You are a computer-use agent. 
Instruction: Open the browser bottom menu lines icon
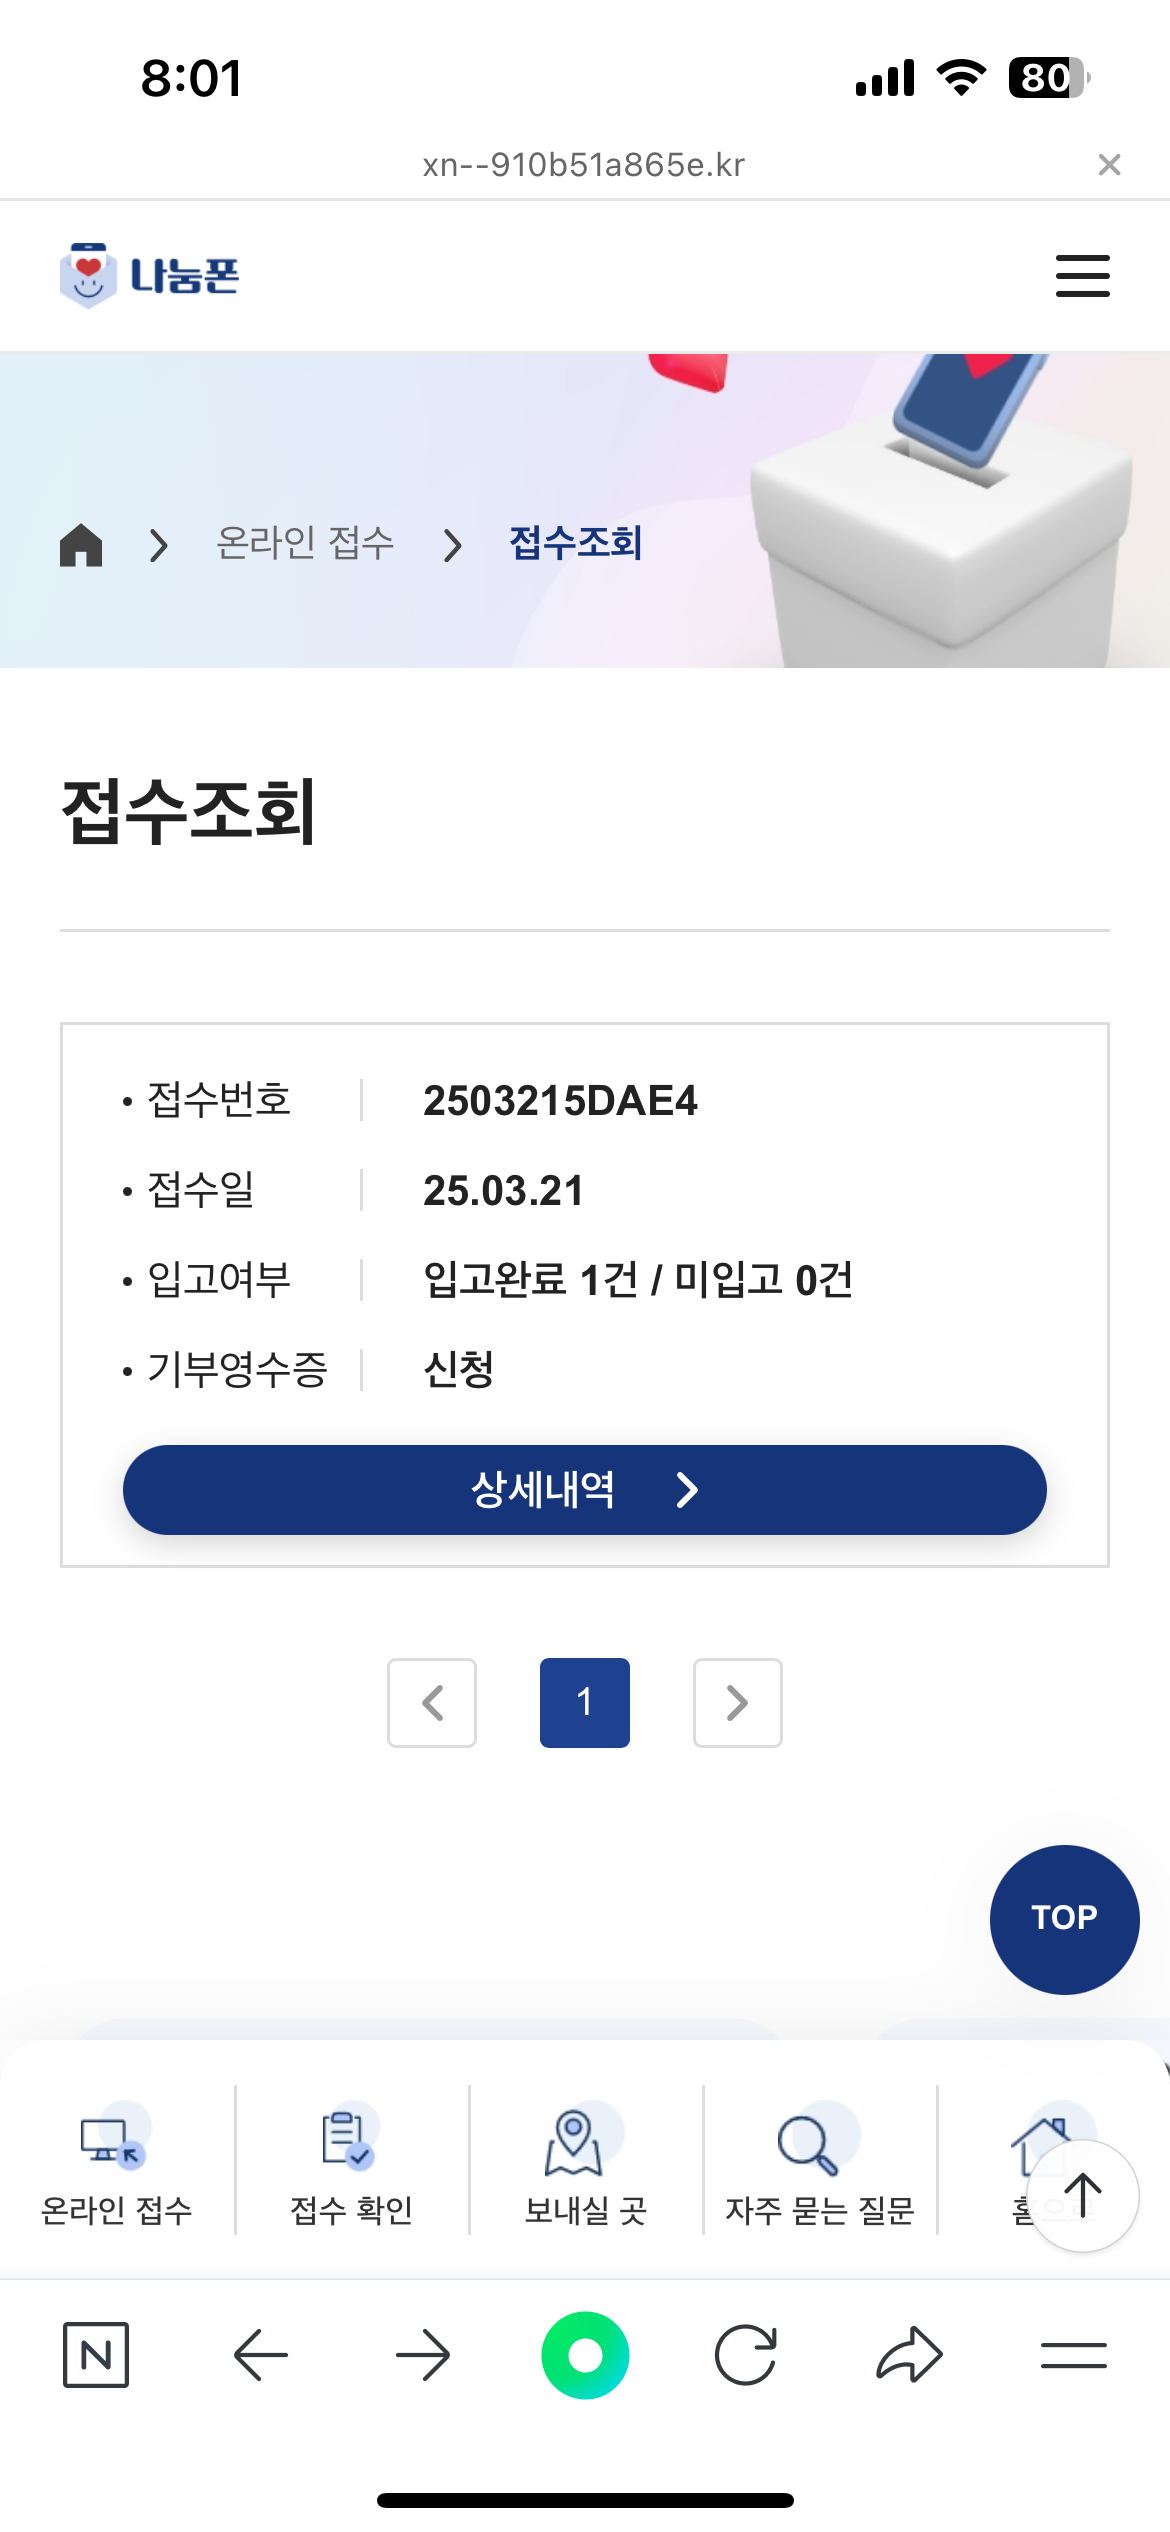tap(1073, 2355)
